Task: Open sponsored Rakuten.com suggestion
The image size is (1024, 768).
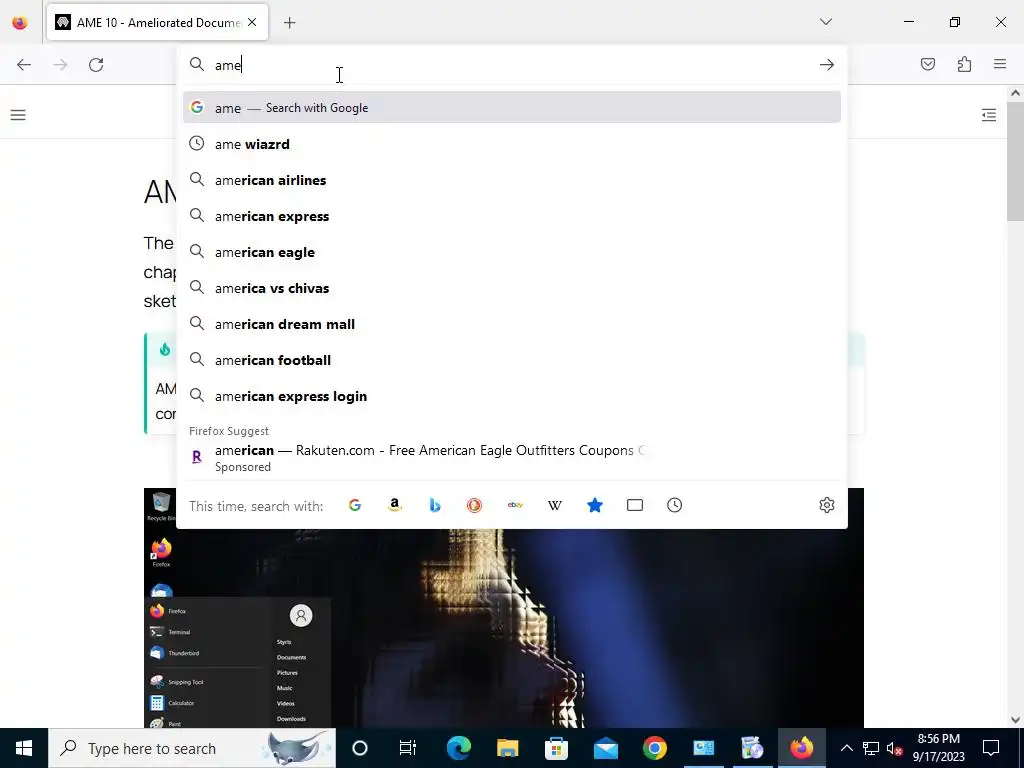Action: click(512, 458)
